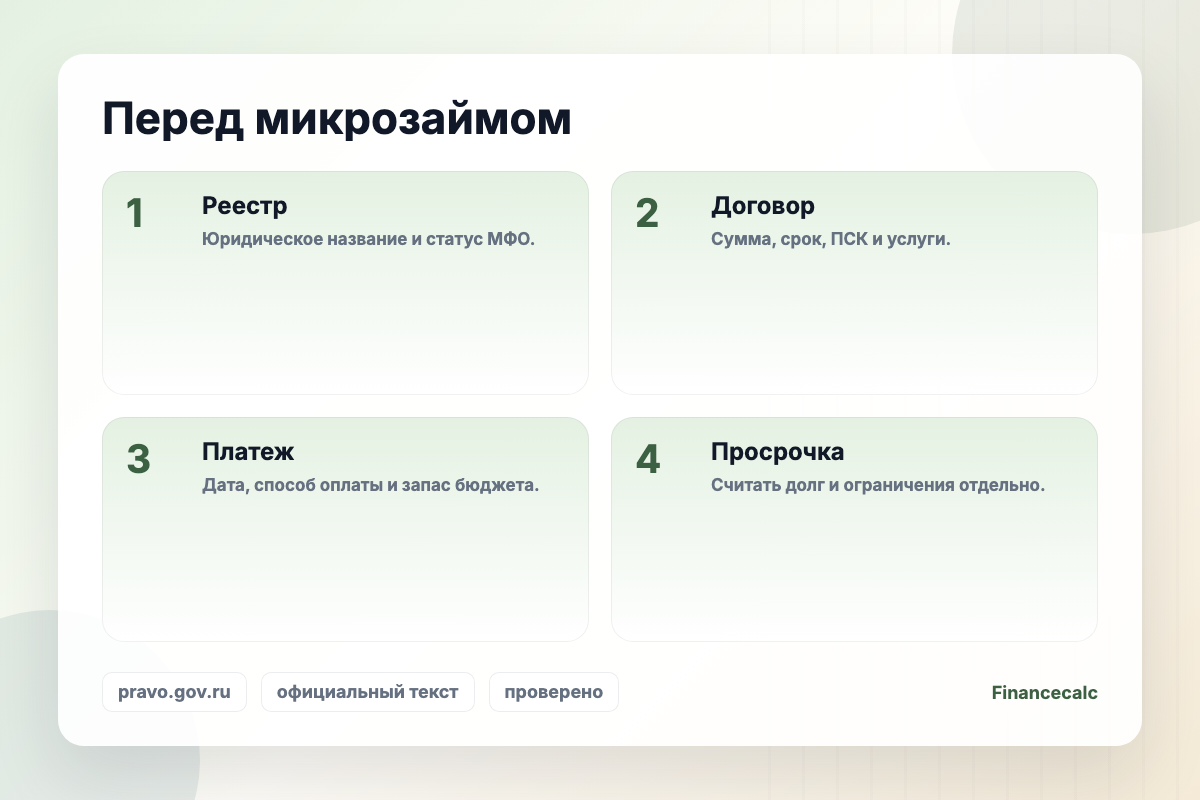Screen dimensions: 1200x800
Task: Click the Договор card heading
Action: [x=763, y=206]
